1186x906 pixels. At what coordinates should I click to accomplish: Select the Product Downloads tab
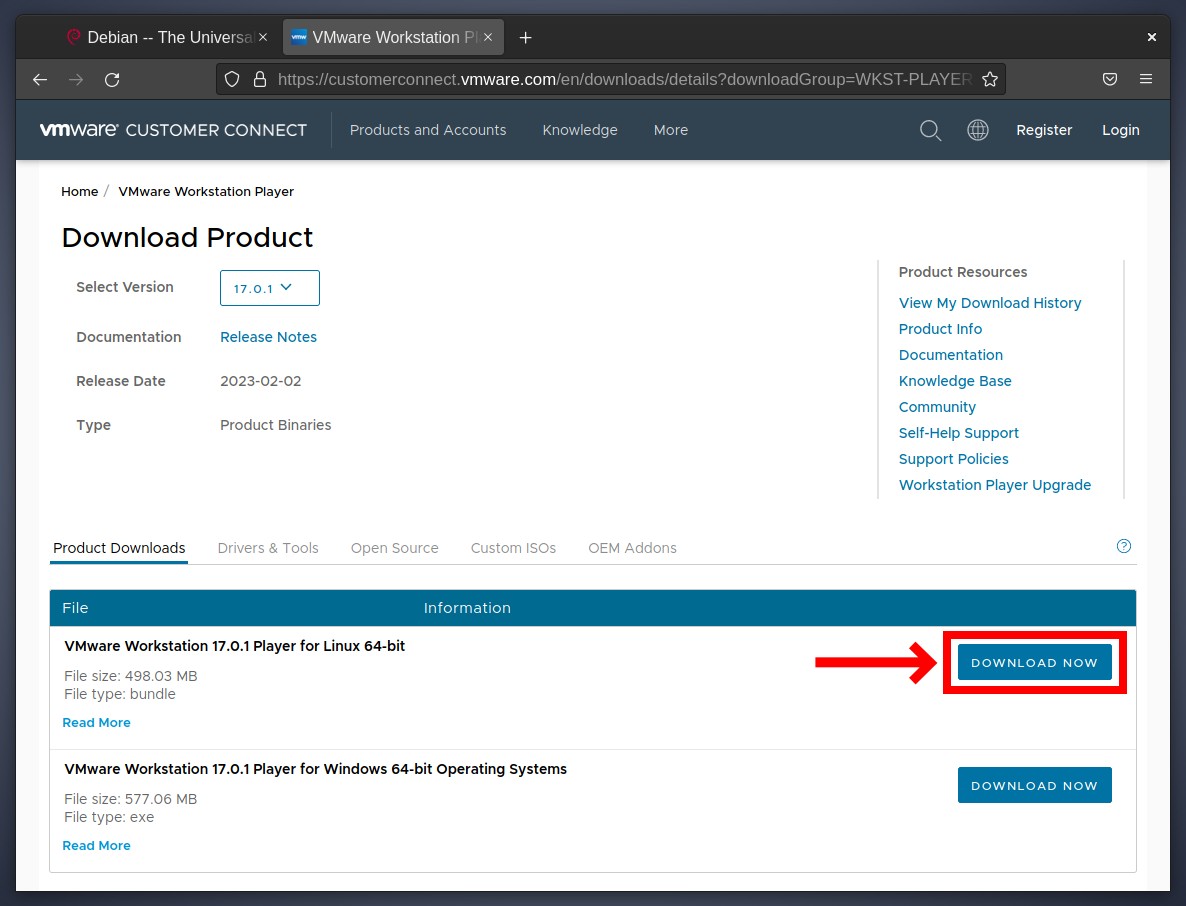point(119,548)
